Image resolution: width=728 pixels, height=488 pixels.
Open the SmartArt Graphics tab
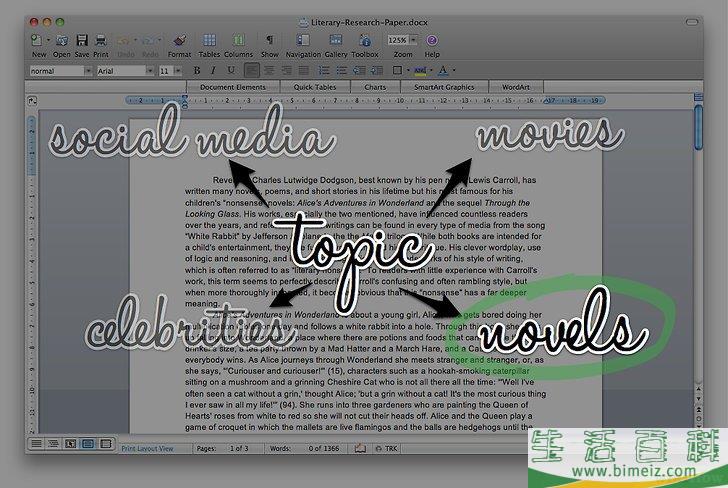[x=444, y=87]
